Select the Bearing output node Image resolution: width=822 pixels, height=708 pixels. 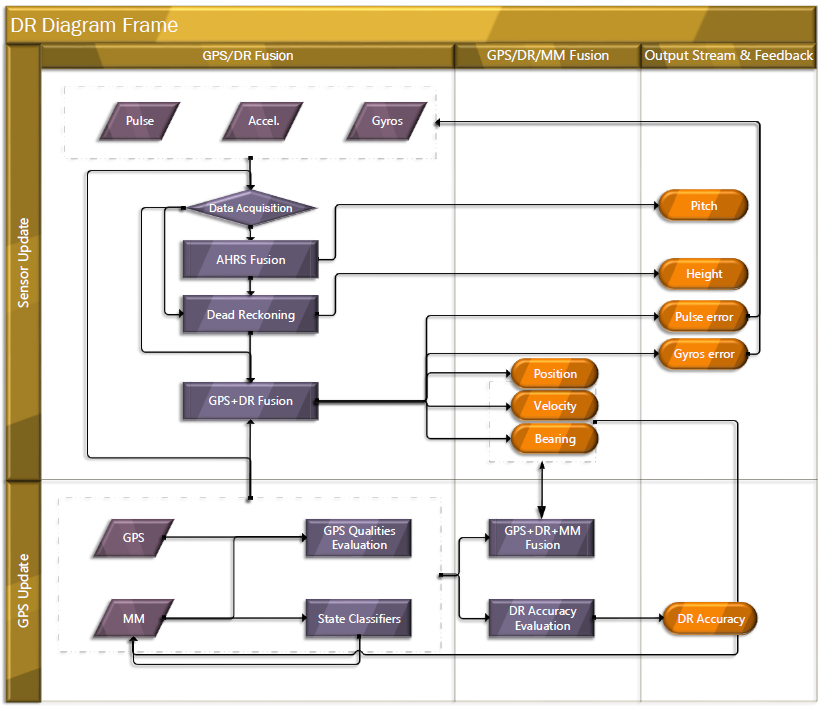point(555,439)
